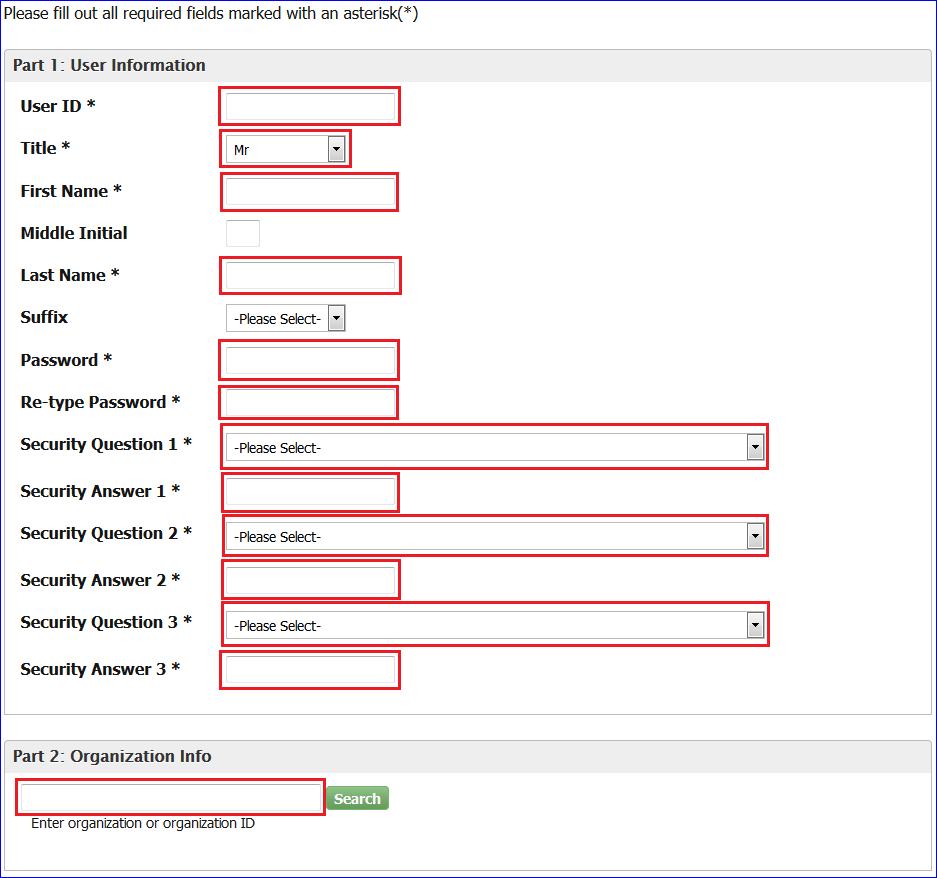Click the Enter organization or organization ID hint
The height and width of the screenshot is (878, 937).
[x=143, y=823]
